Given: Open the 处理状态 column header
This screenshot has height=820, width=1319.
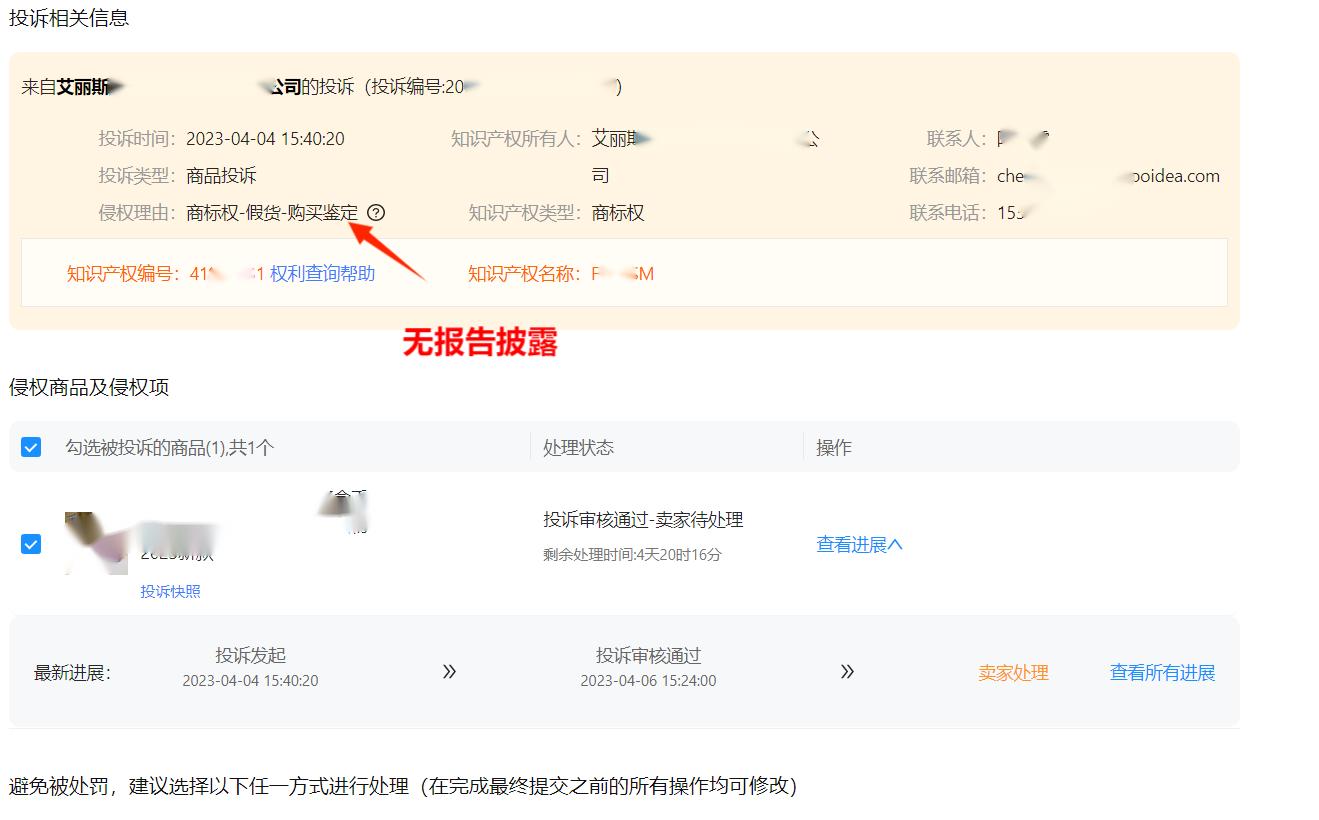Looking at the screenshot, I should (x=578, y=447).
